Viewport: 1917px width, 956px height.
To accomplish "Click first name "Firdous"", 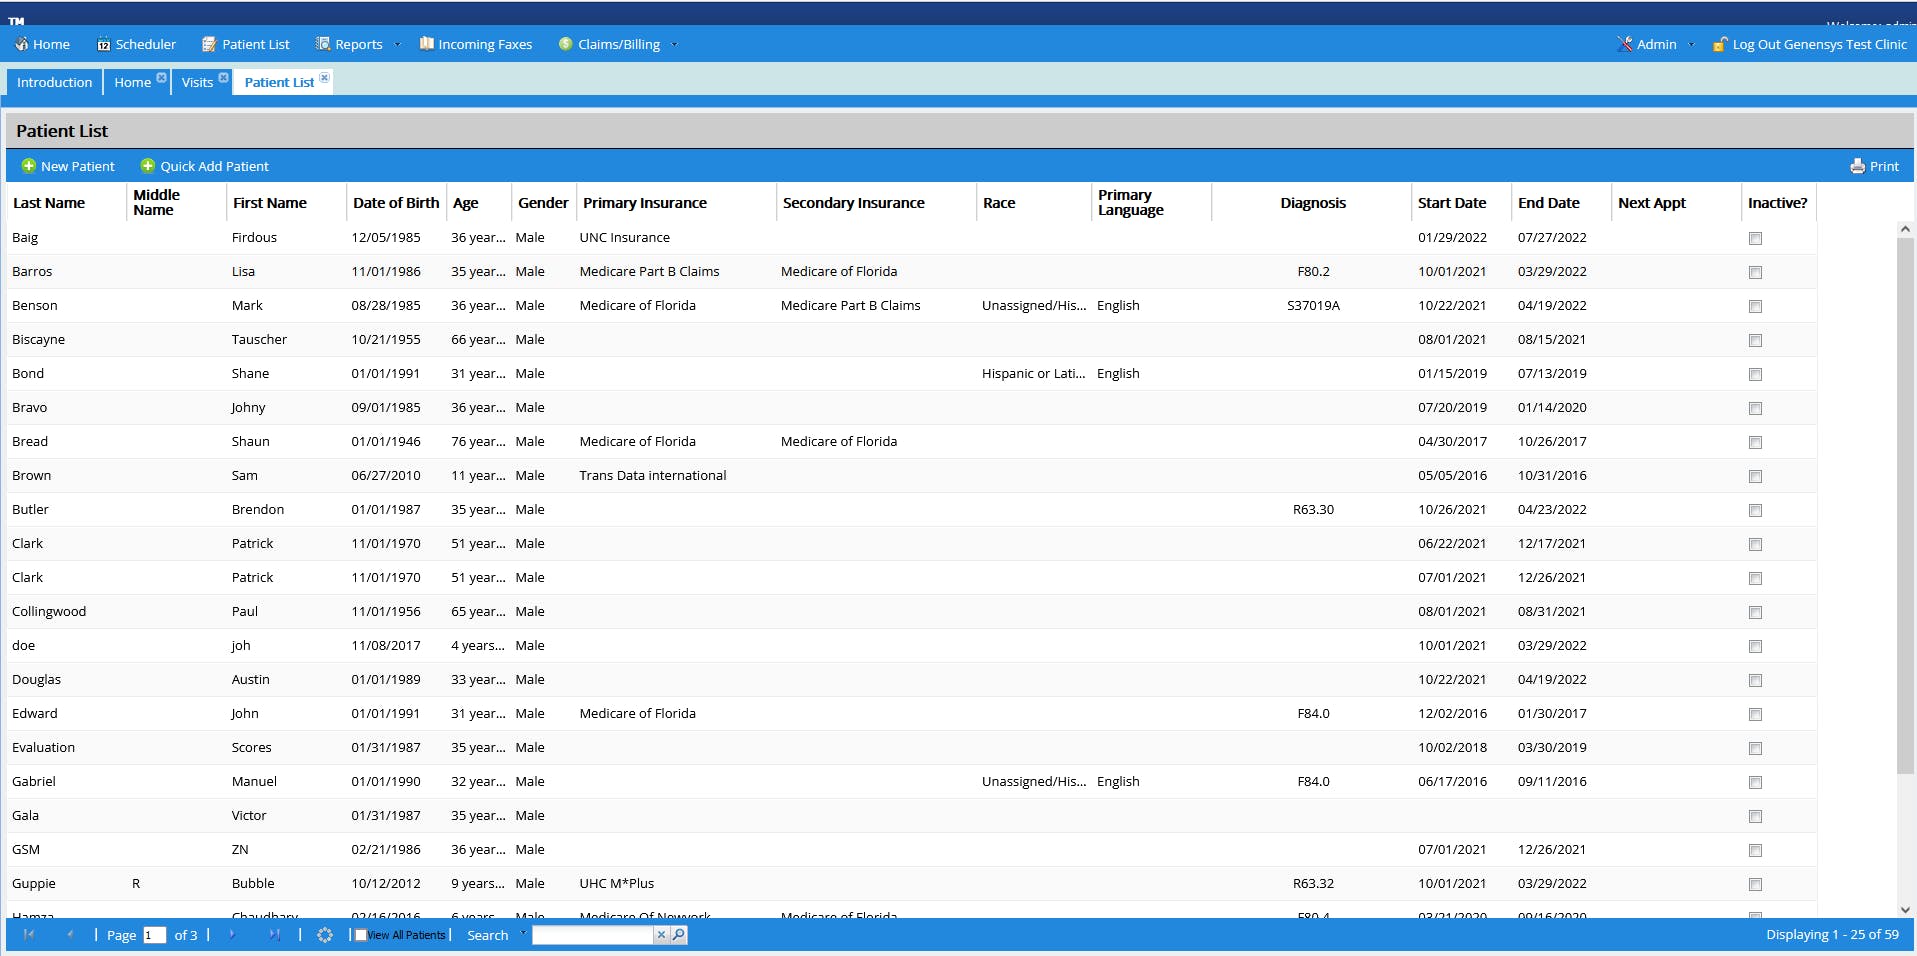I will coord(254,238).
